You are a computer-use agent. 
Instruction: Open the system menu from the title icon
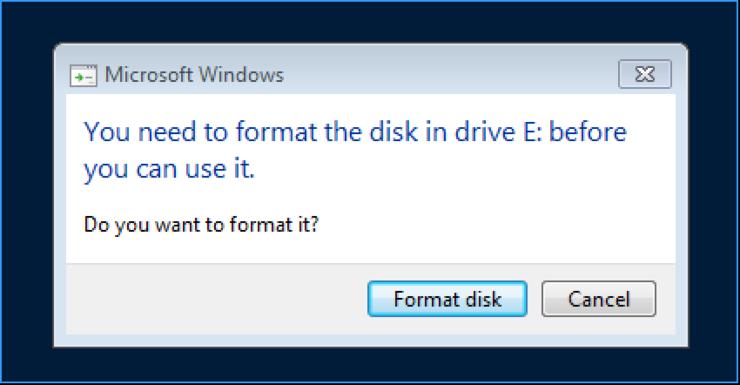[84, 75]
